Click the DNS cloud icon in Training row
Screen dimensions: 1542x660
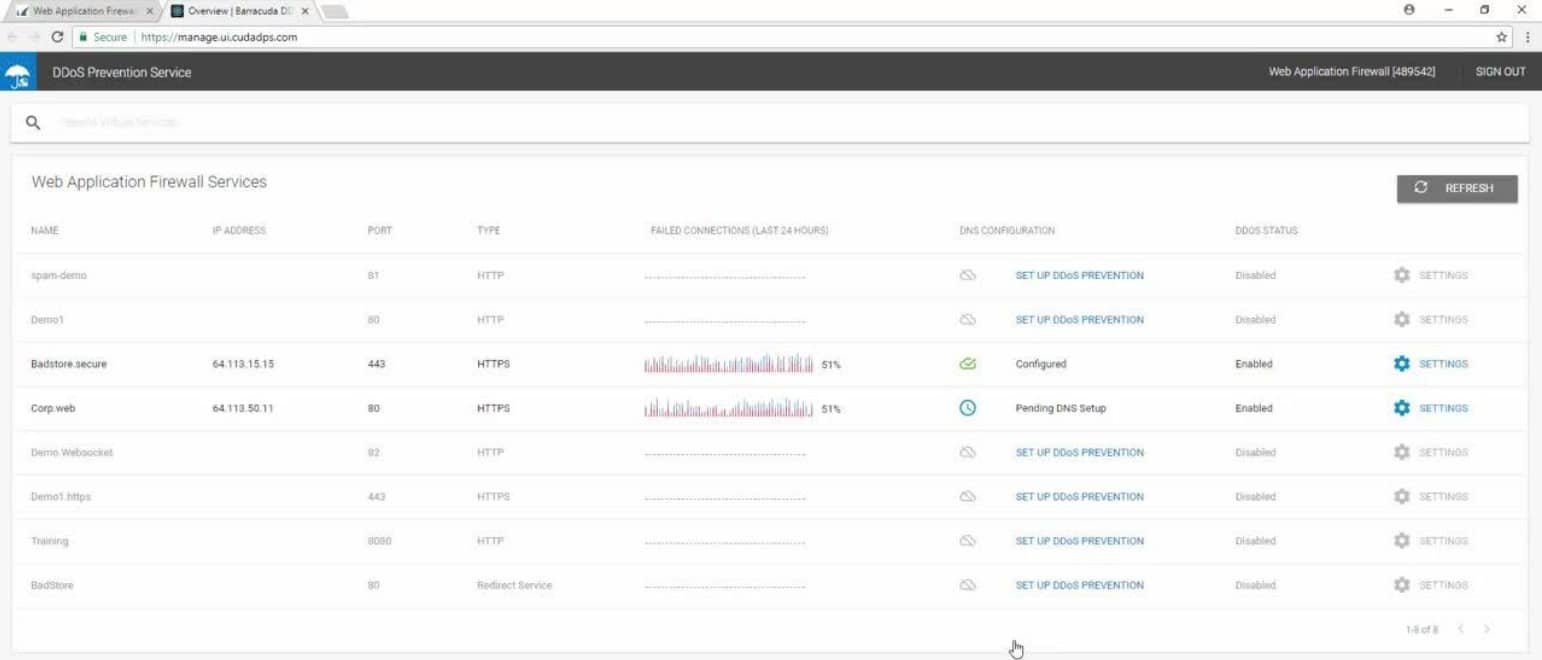coord(967,541)
